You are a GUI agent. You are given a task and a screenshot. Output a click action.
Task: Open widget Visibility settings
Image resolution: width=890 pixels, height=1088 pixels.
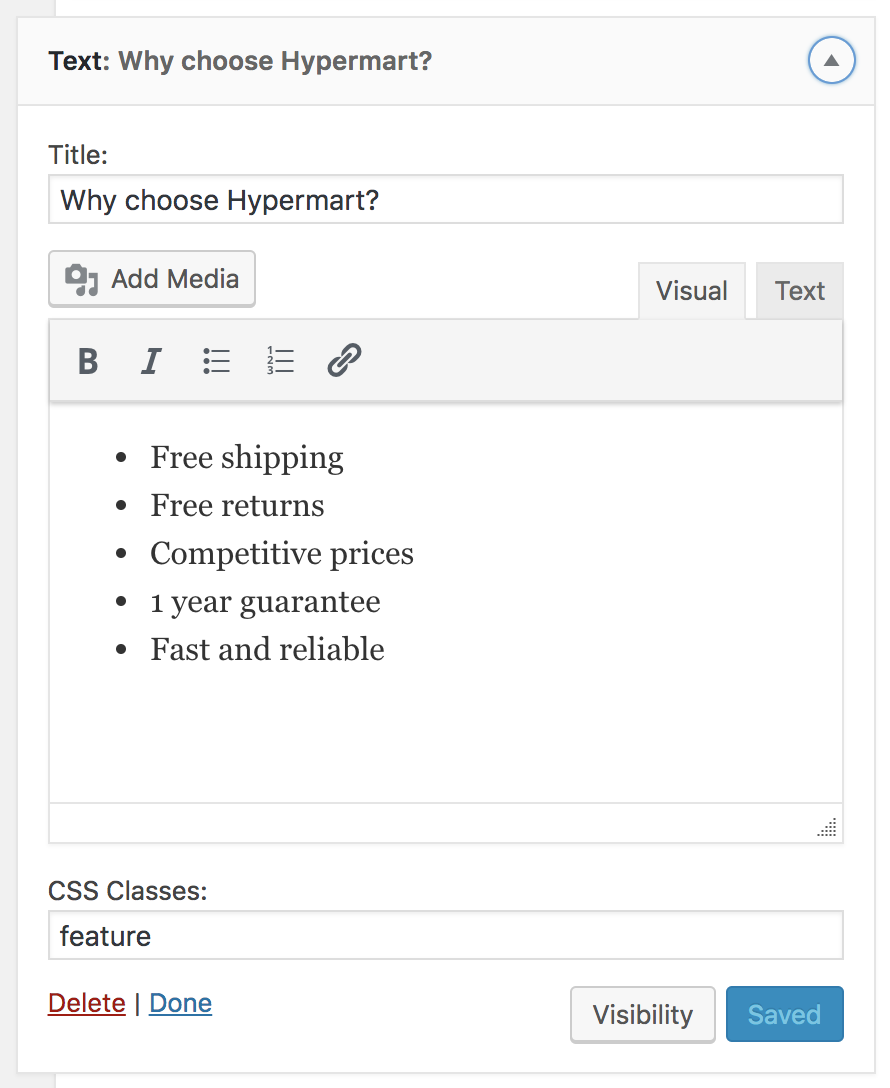point(642,1014)
